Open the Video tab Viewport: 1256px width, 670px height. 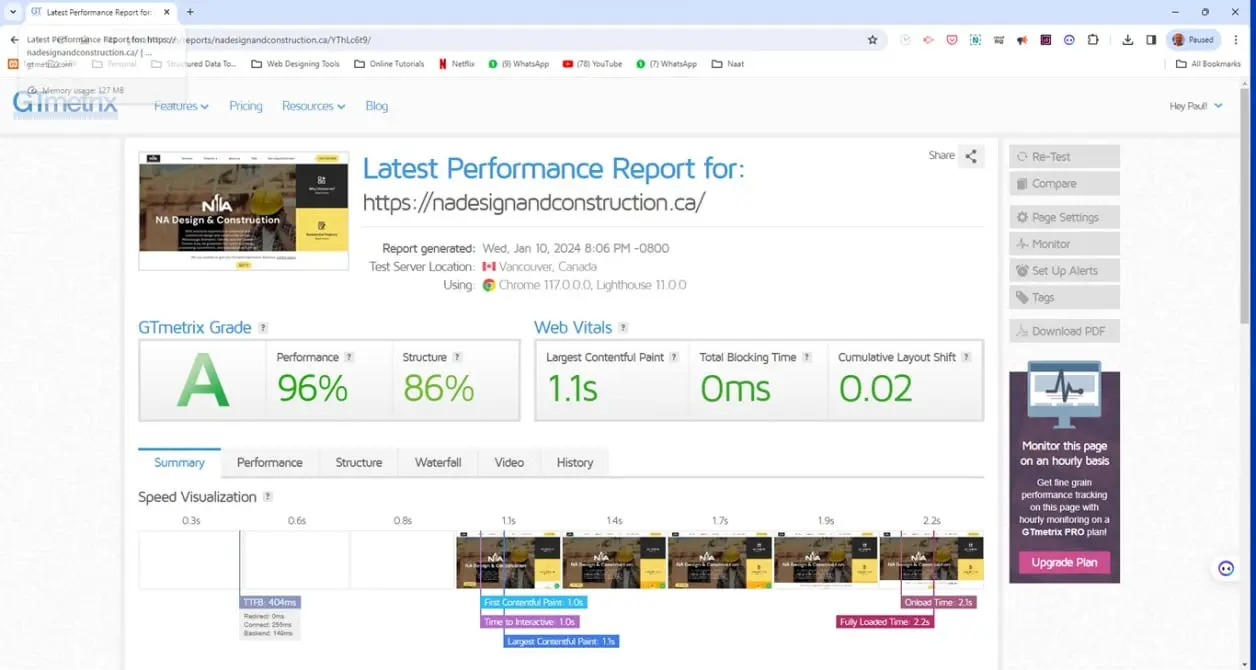tap(509, 463)
